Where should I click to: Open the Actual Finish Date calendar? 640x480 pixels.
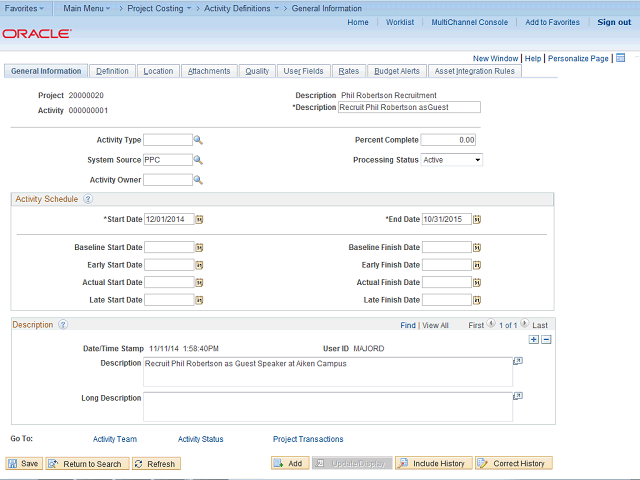pyautogui.click(x=477, y=282)
